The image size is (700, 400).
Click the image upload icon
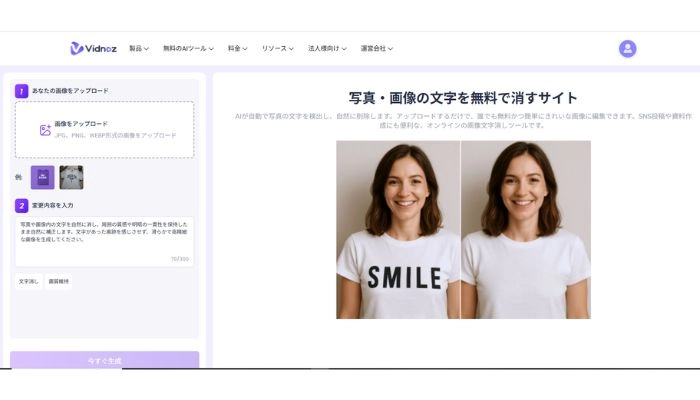tap(45, 130)
